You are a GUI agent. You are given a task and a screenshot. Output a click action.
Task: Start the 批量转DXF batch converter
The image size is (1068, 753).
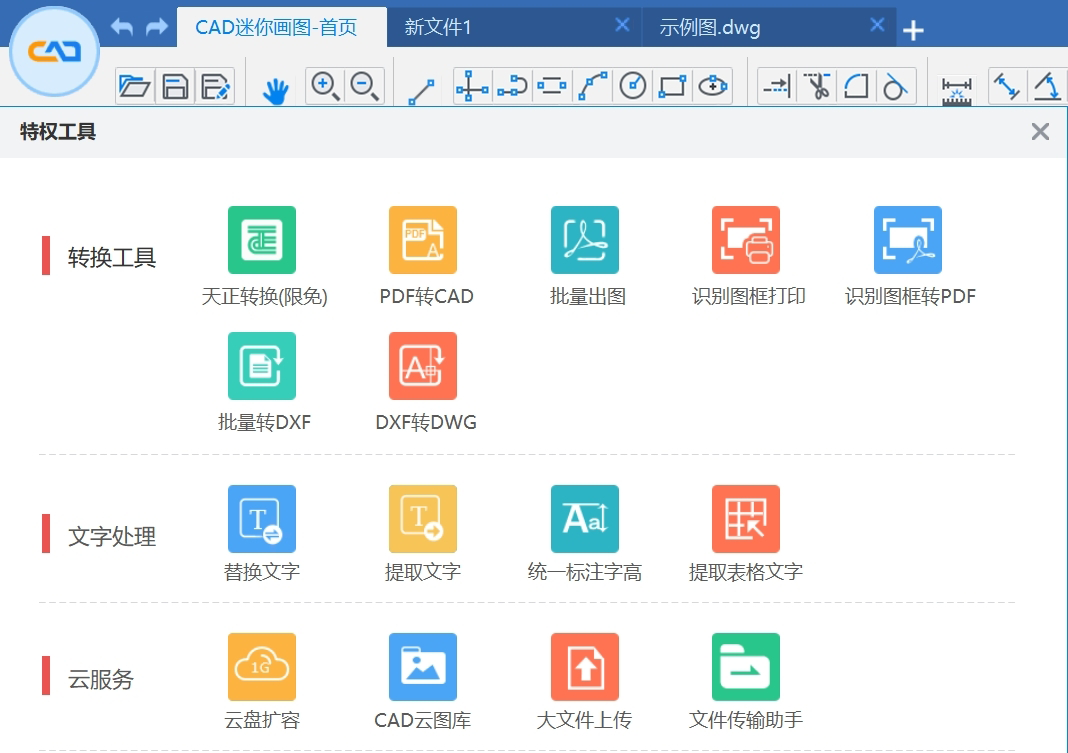tap(262, 366)
